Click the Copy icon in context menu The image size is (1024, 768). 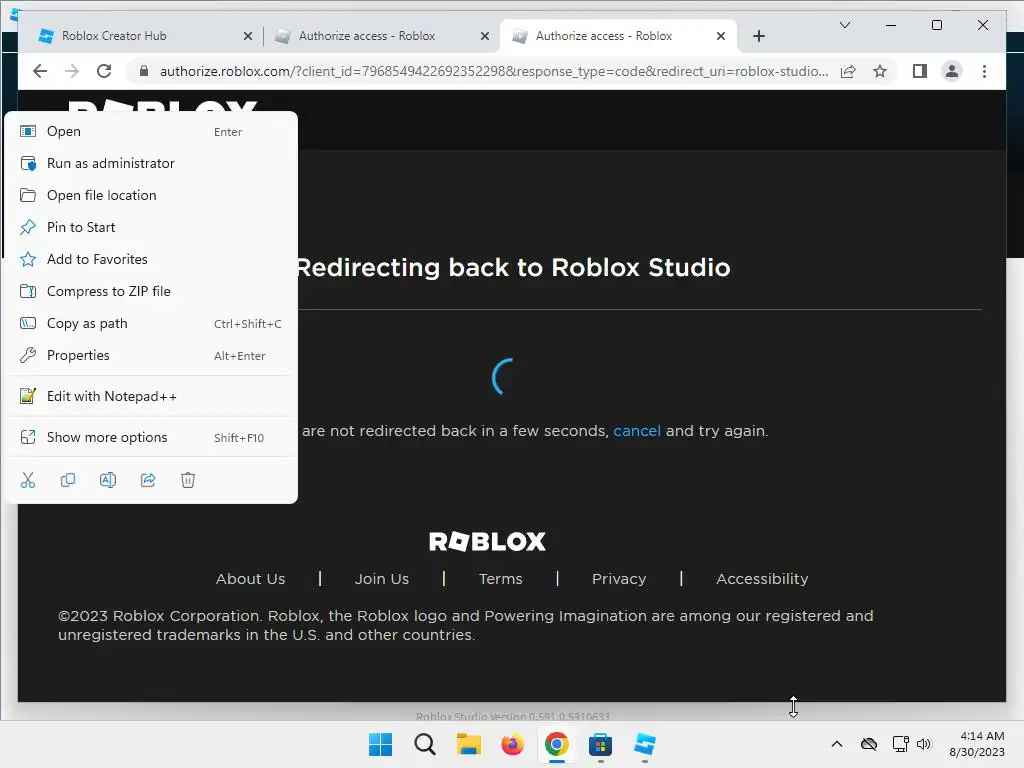pos(68,481)
